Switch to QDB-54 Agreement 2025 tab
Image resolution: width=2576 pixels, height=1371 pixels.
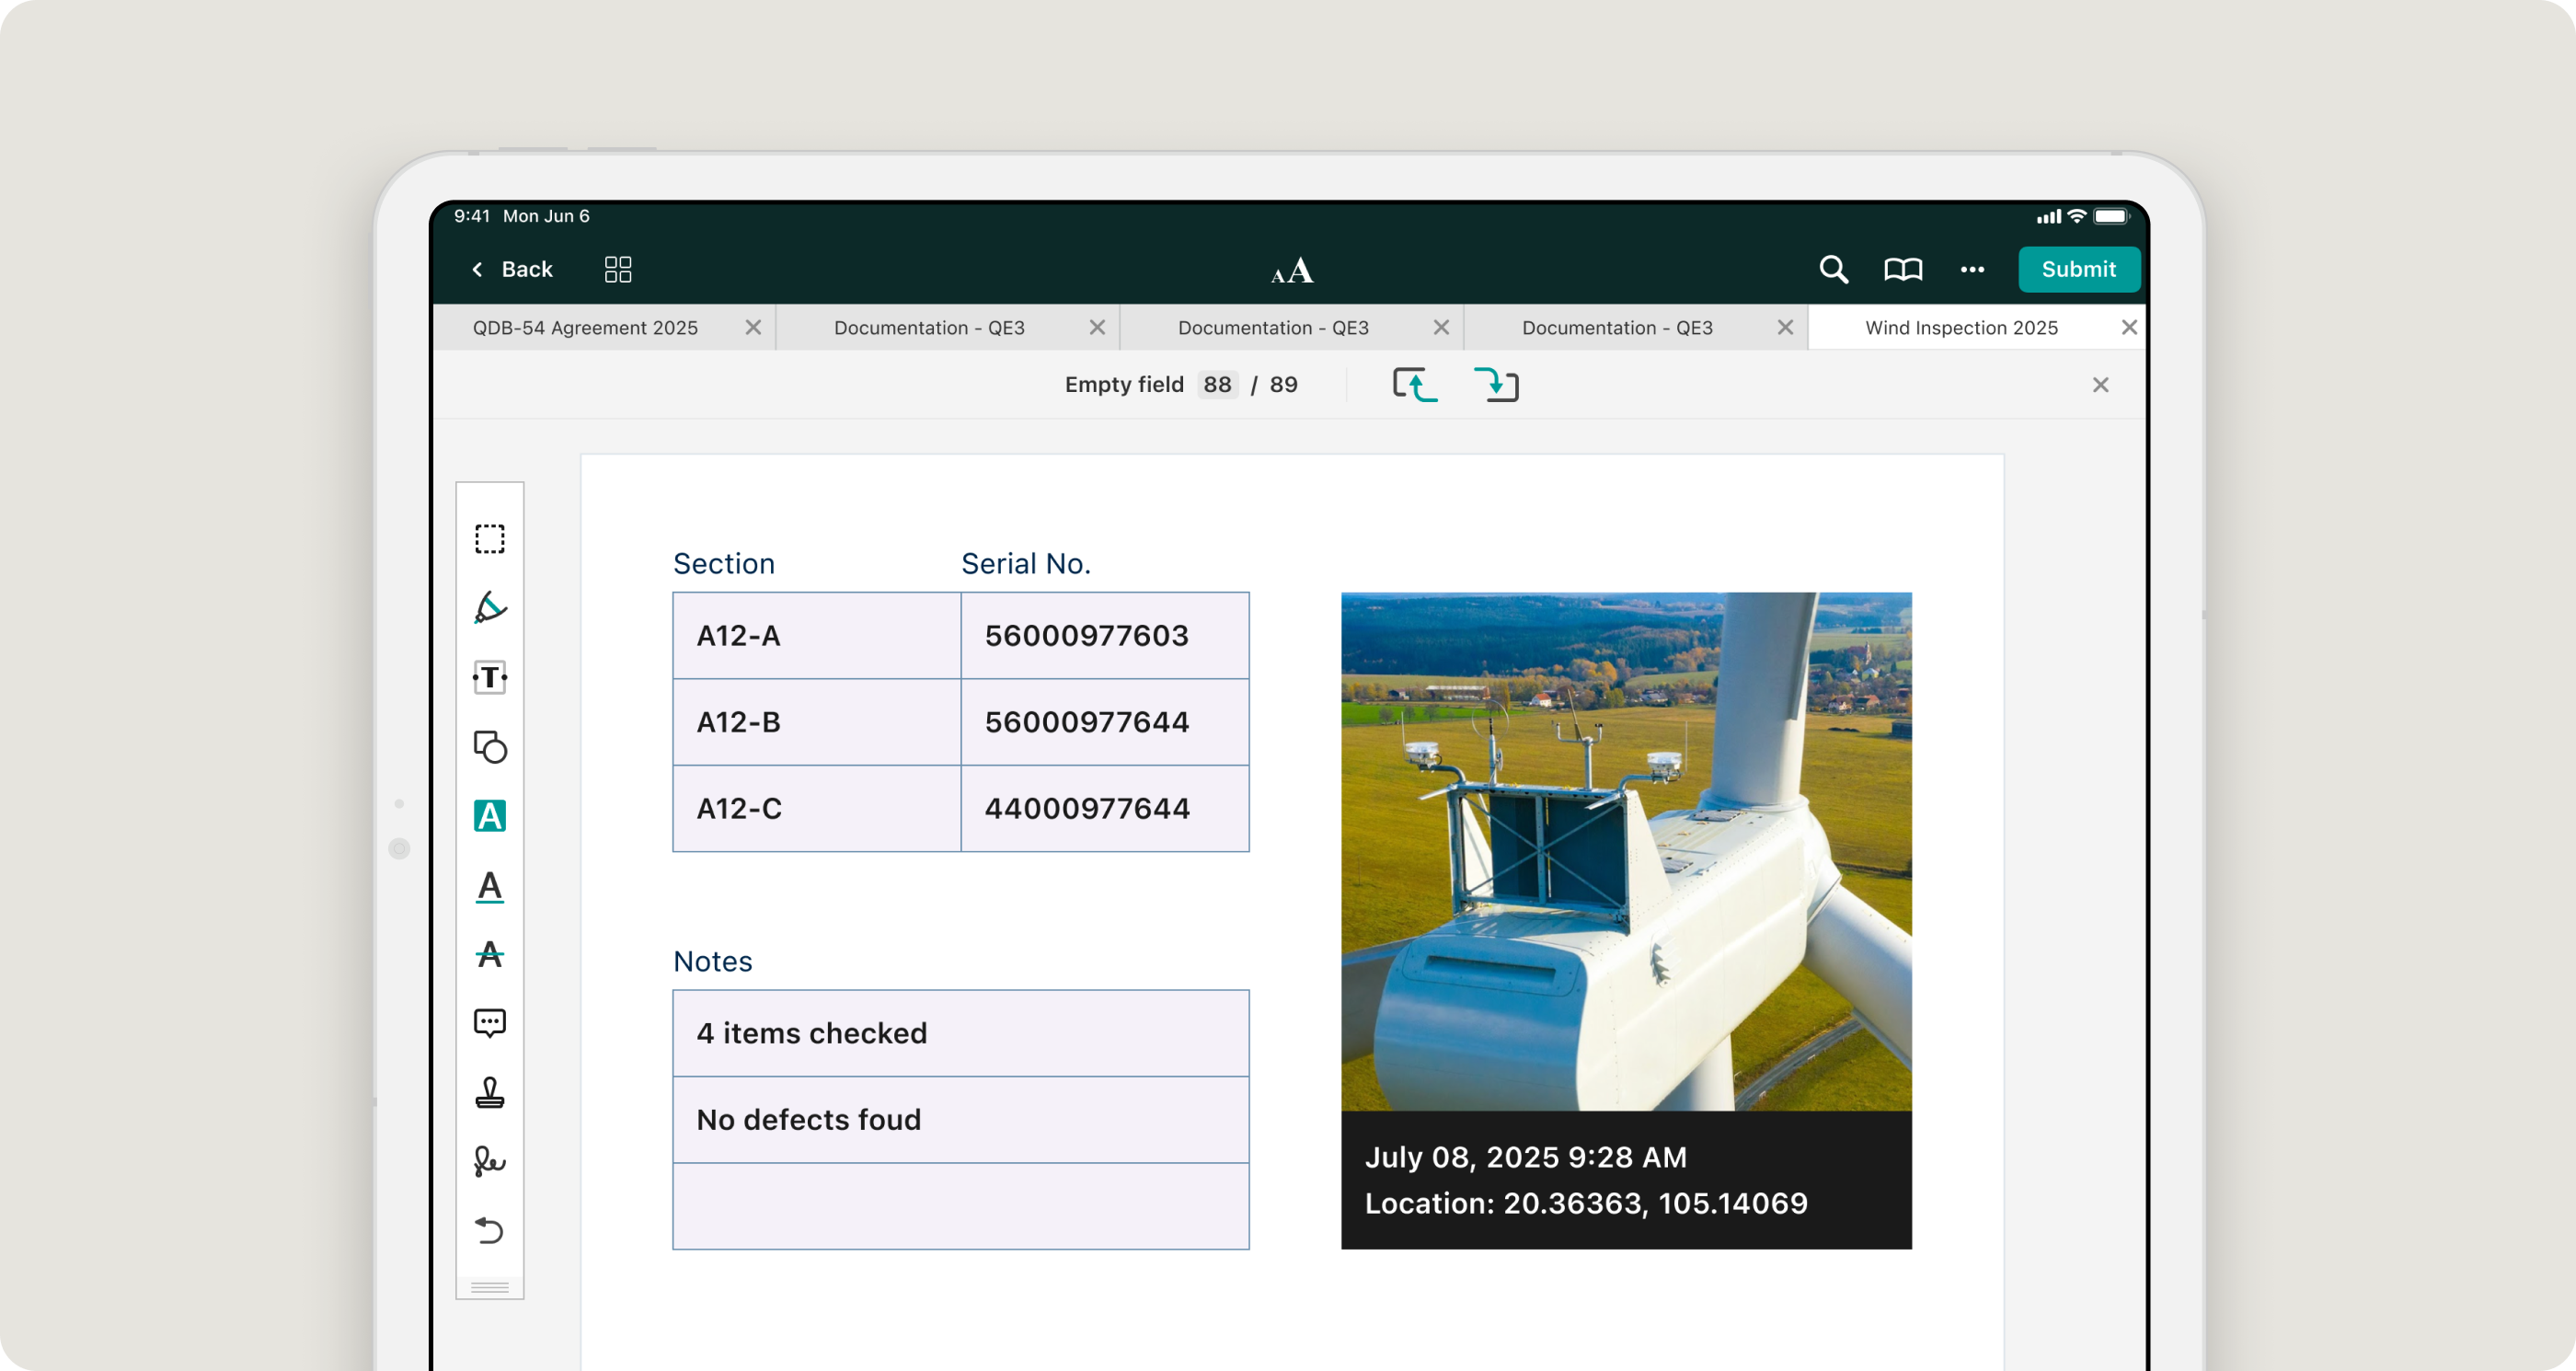(585, 328)
